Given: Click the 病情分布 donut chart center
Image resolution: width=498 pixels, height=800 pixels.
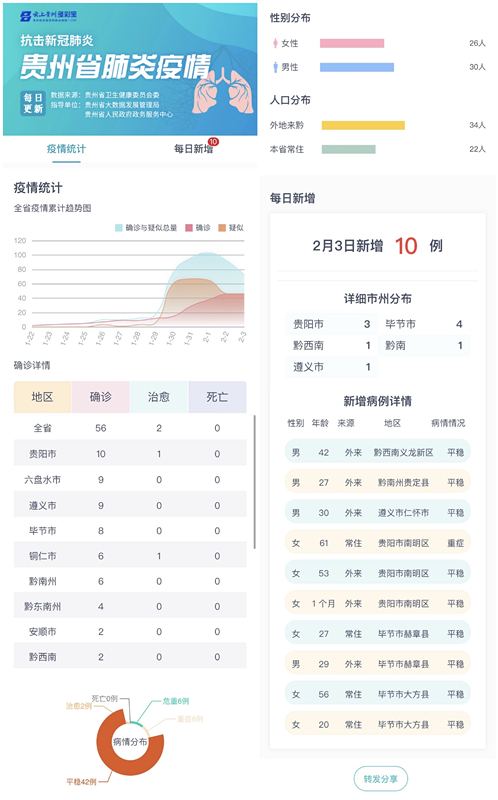Looking at the screenshot, I should point(130,742).
